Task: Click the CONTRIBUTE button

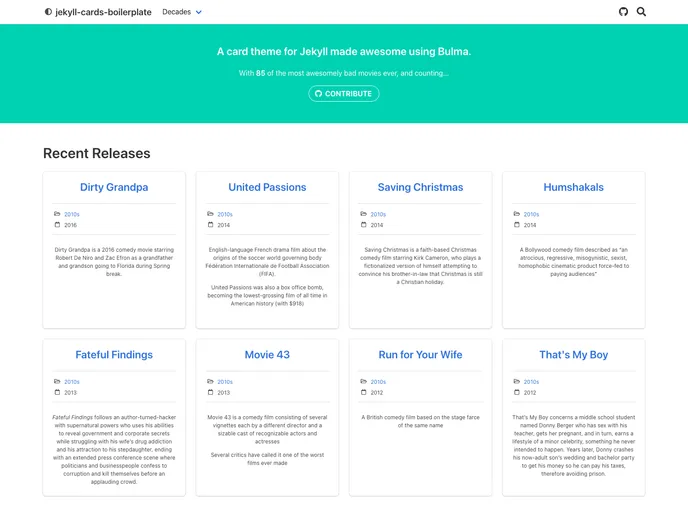Action: pos(344,93)
